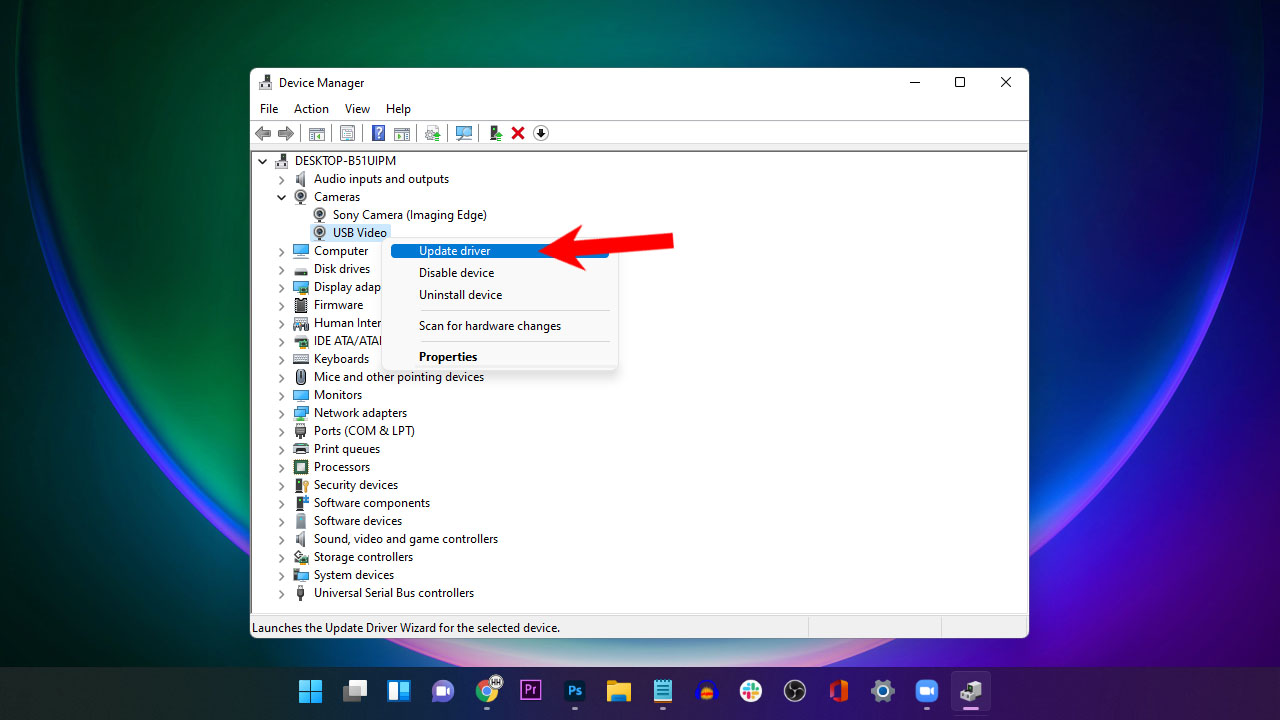Image resolution: width=1280 pixels, height=720 pixels.
Task: Open Help via the blue question mark icon
Action: [x=378, y=133]
